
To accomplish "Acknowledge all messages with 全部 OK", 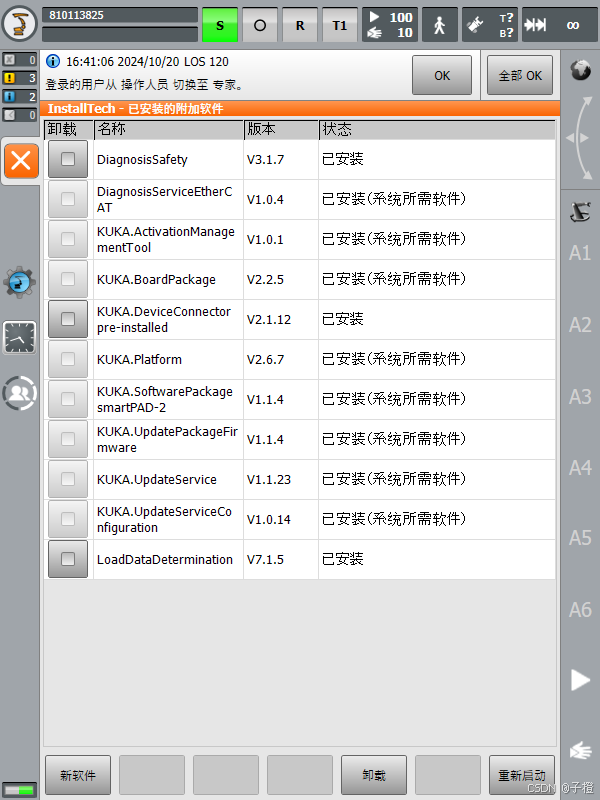I will coord(520,76).
